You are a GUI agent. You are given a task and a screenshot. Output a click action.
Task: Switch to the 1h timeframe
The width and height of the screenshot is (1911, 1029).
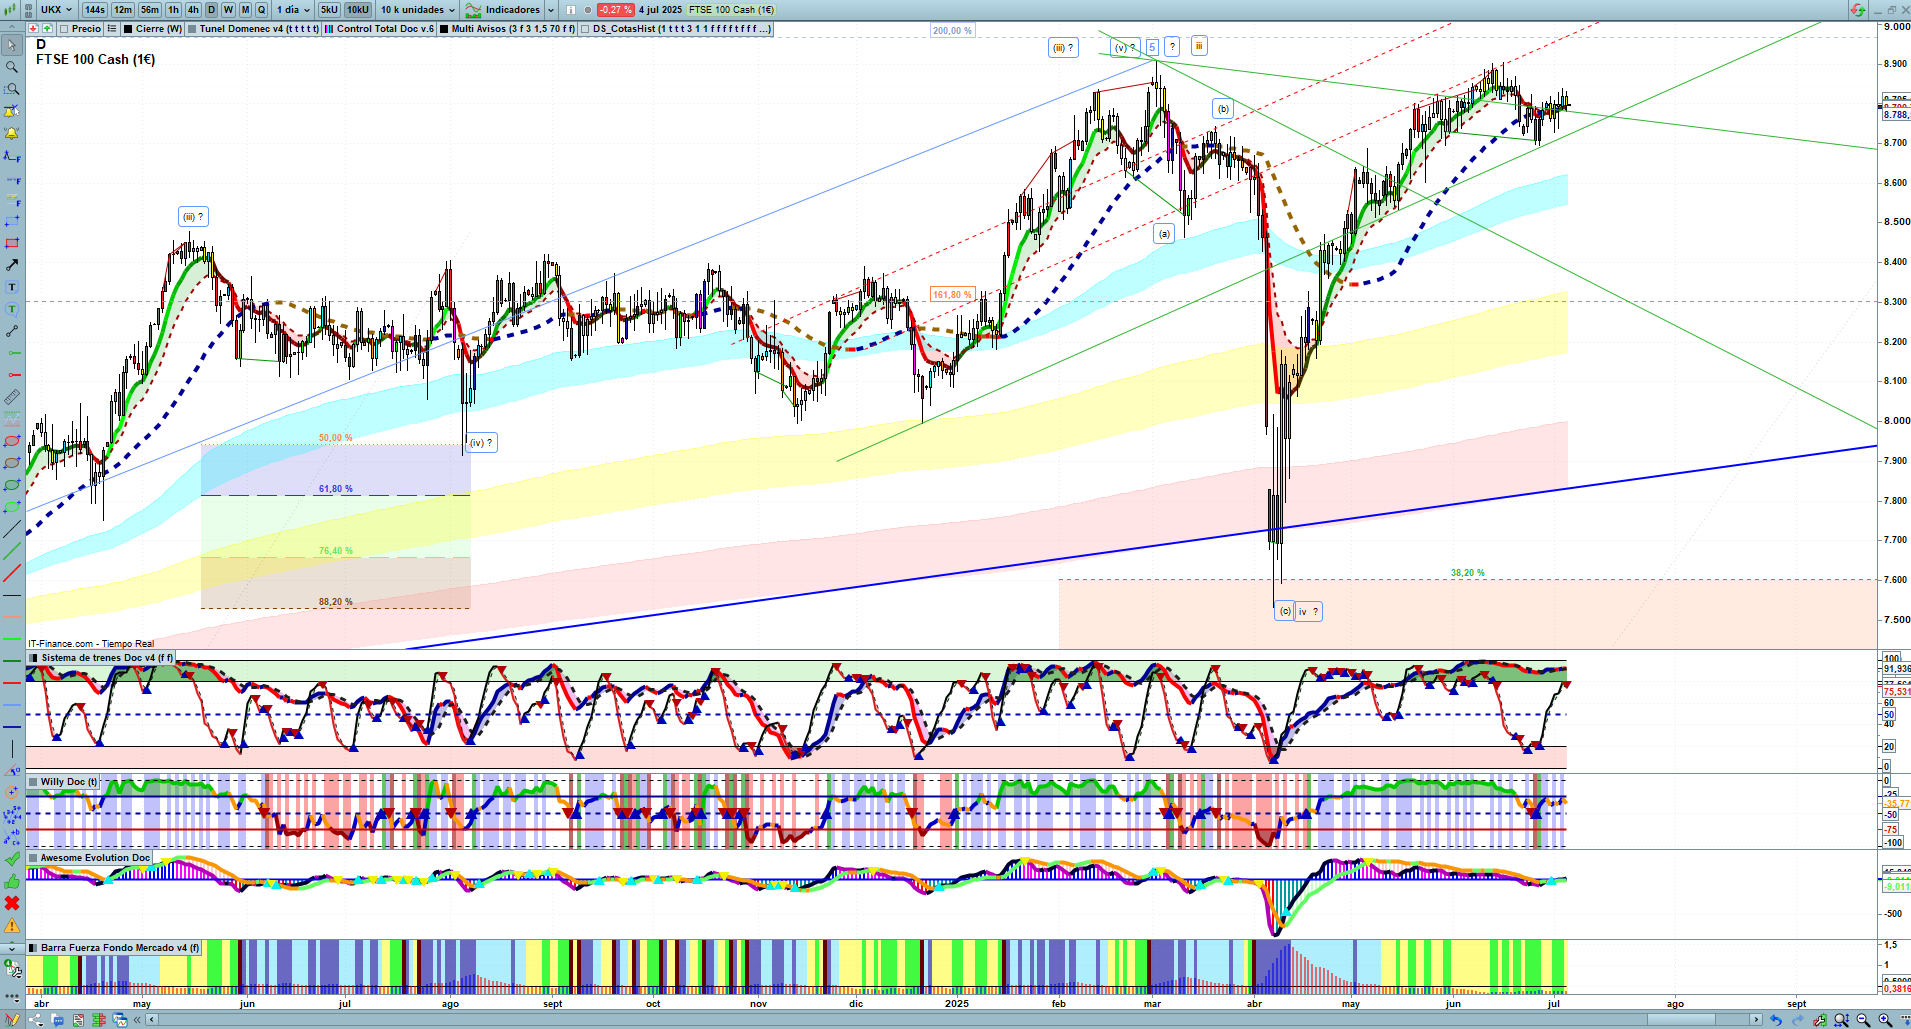point(174,10)
